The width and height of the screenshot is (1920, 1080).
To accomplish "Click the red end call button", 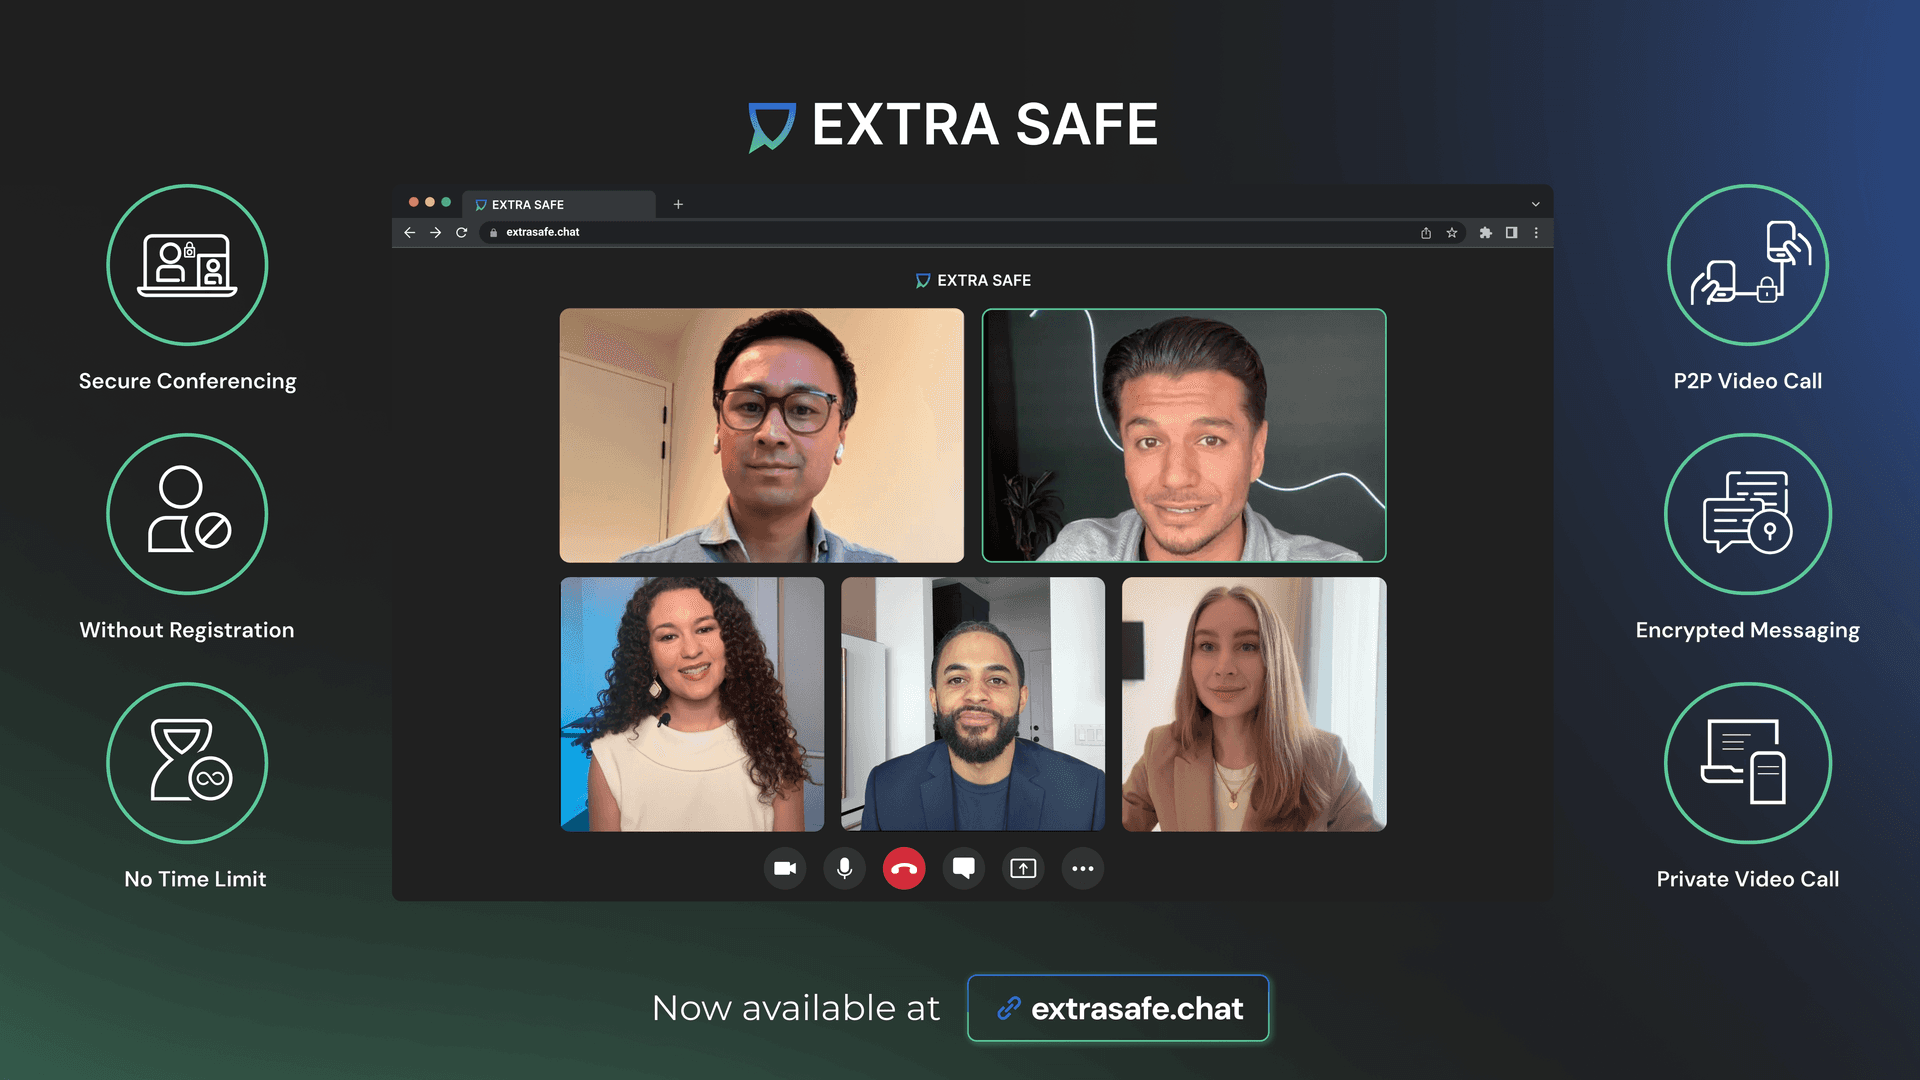I will (904, 868).
